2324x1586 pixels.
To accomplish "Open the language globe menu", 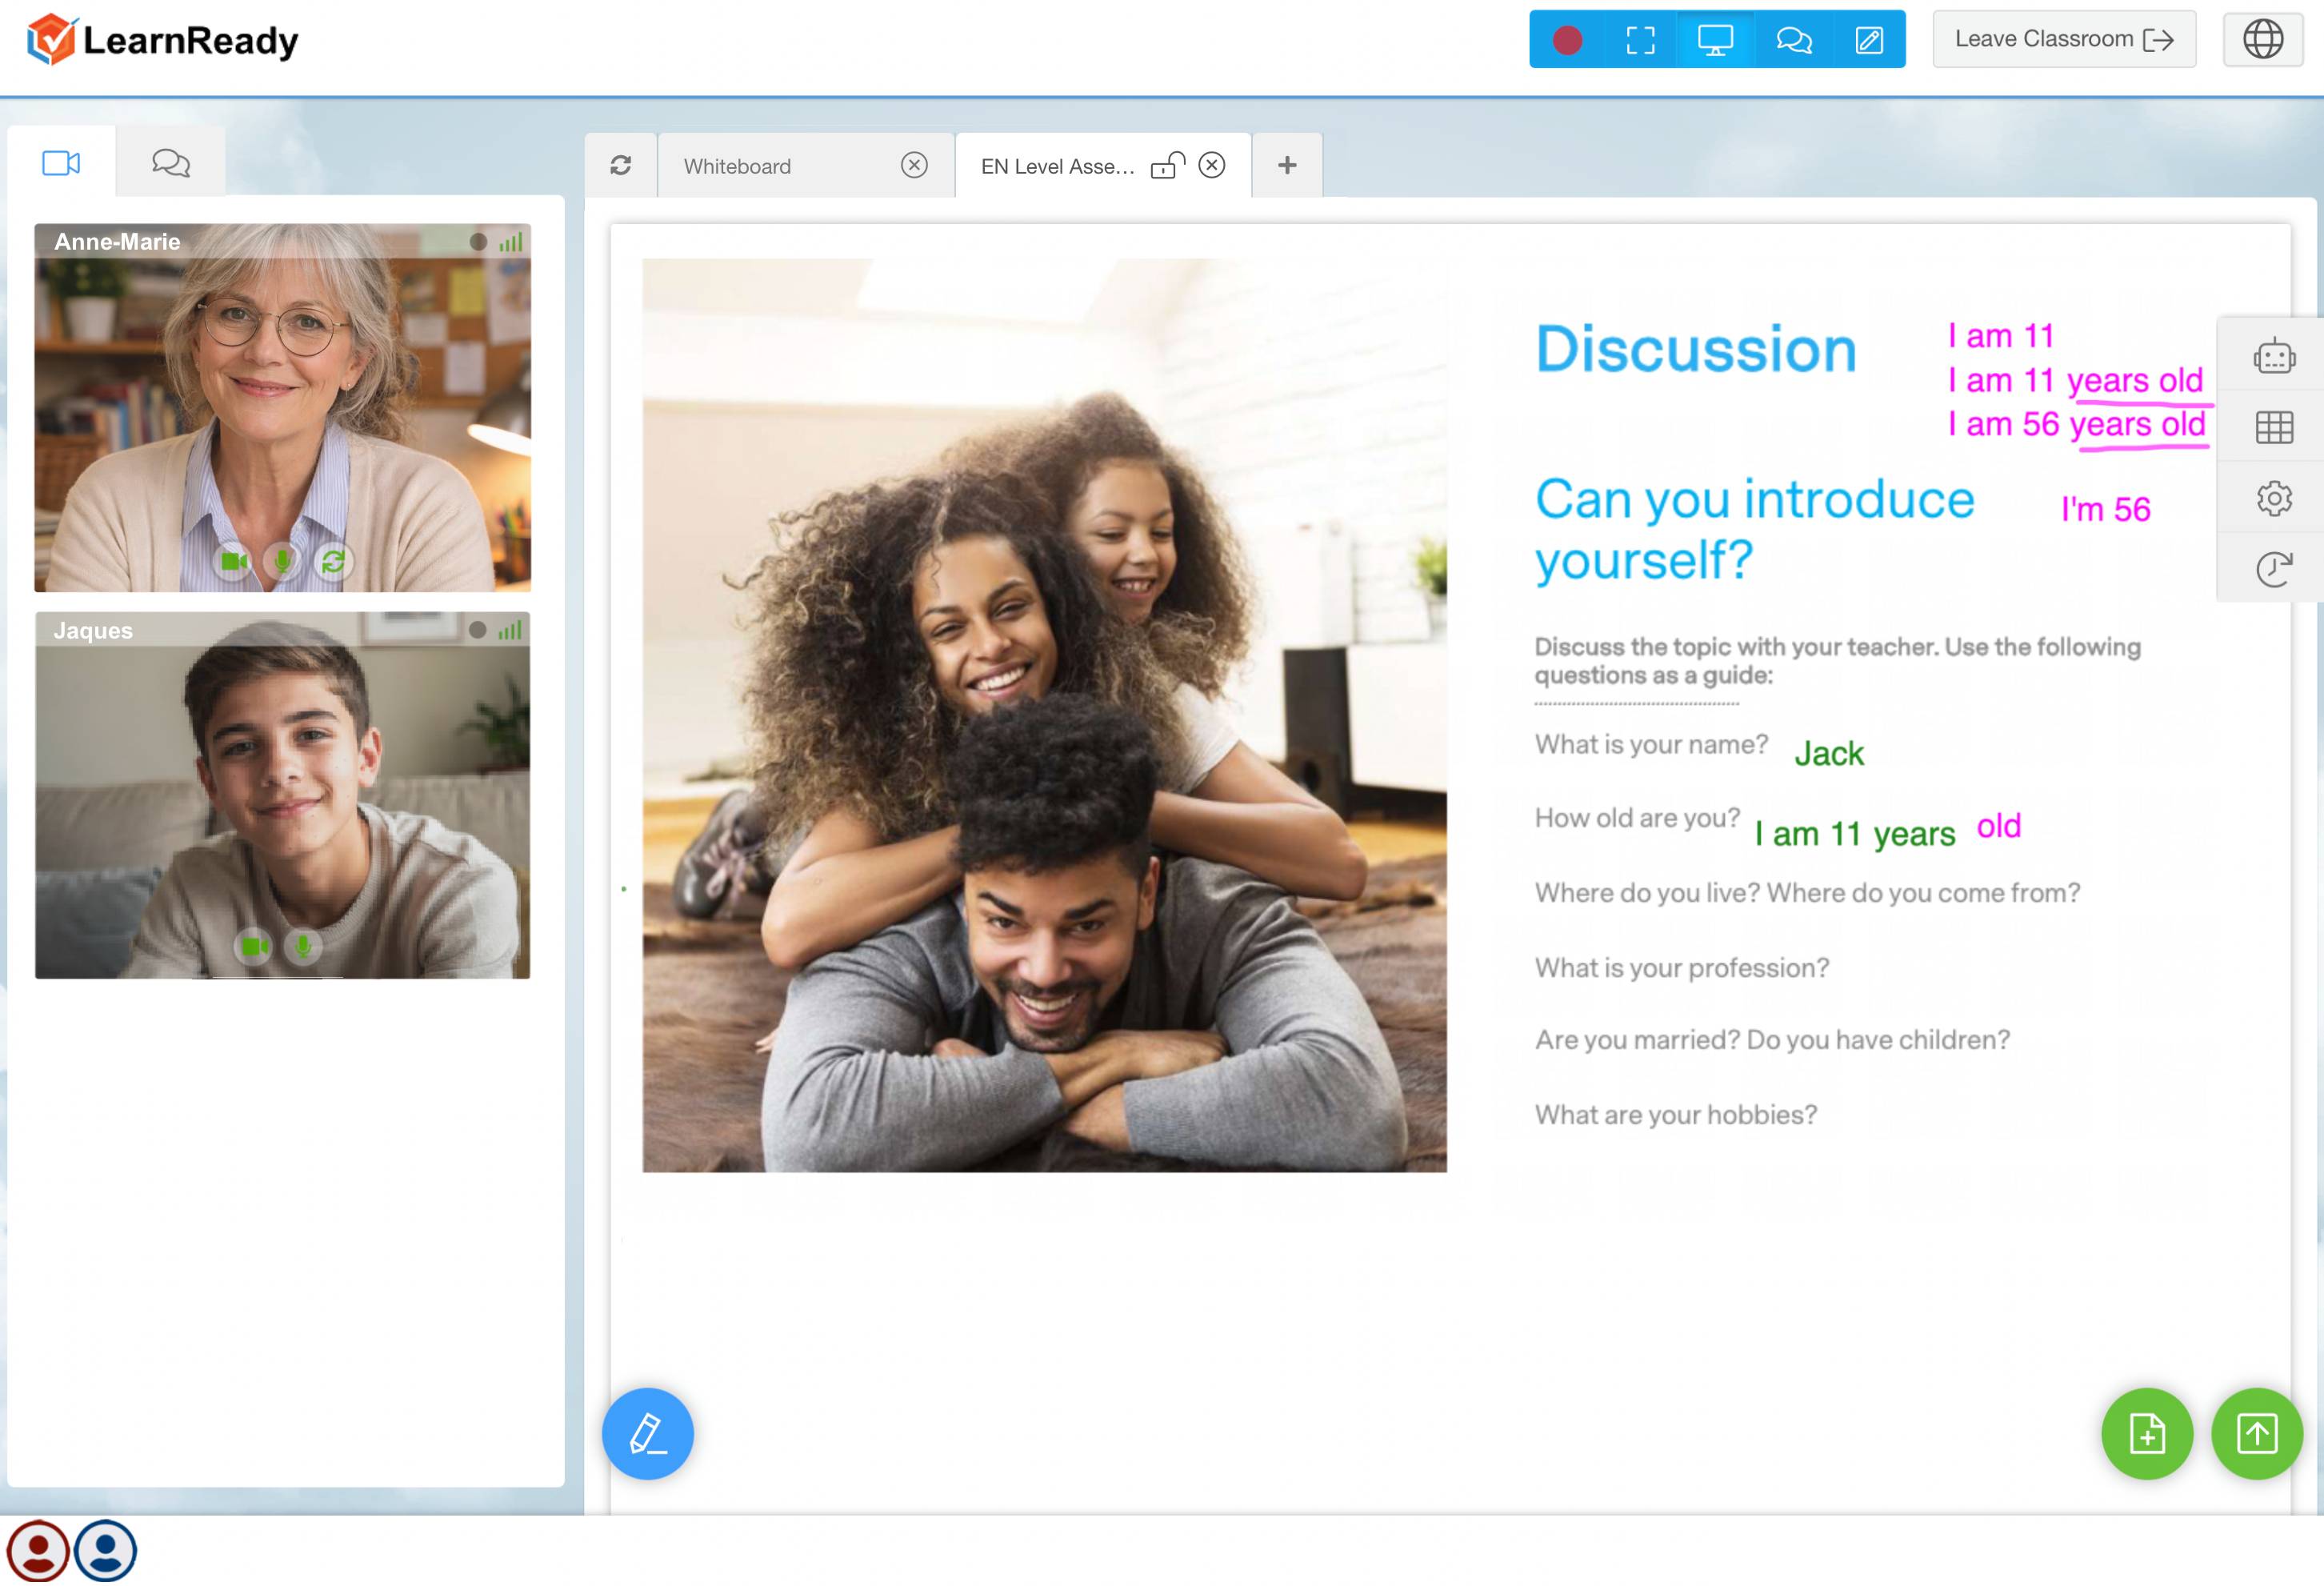I will point(2262,40).
